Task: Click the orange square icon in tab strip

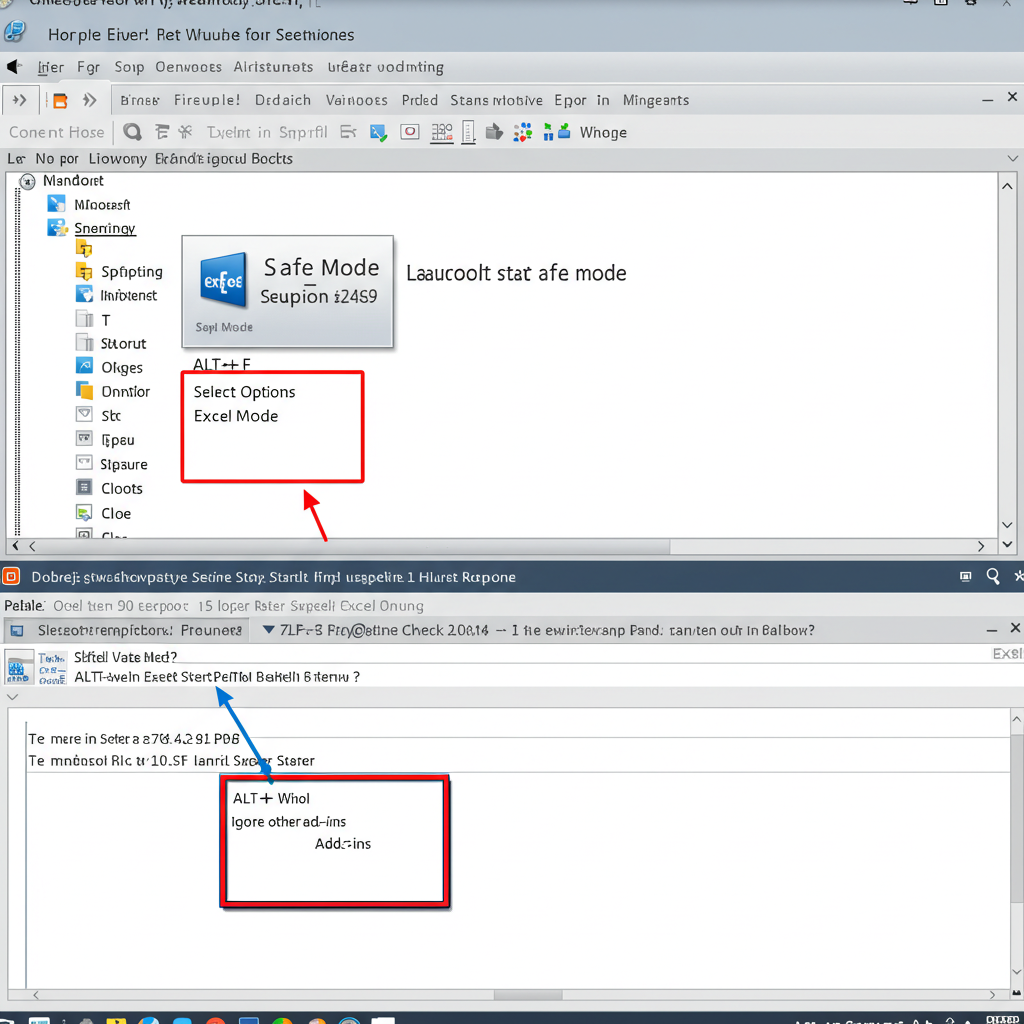Action: pyautogui.click(x=60, y=101)
